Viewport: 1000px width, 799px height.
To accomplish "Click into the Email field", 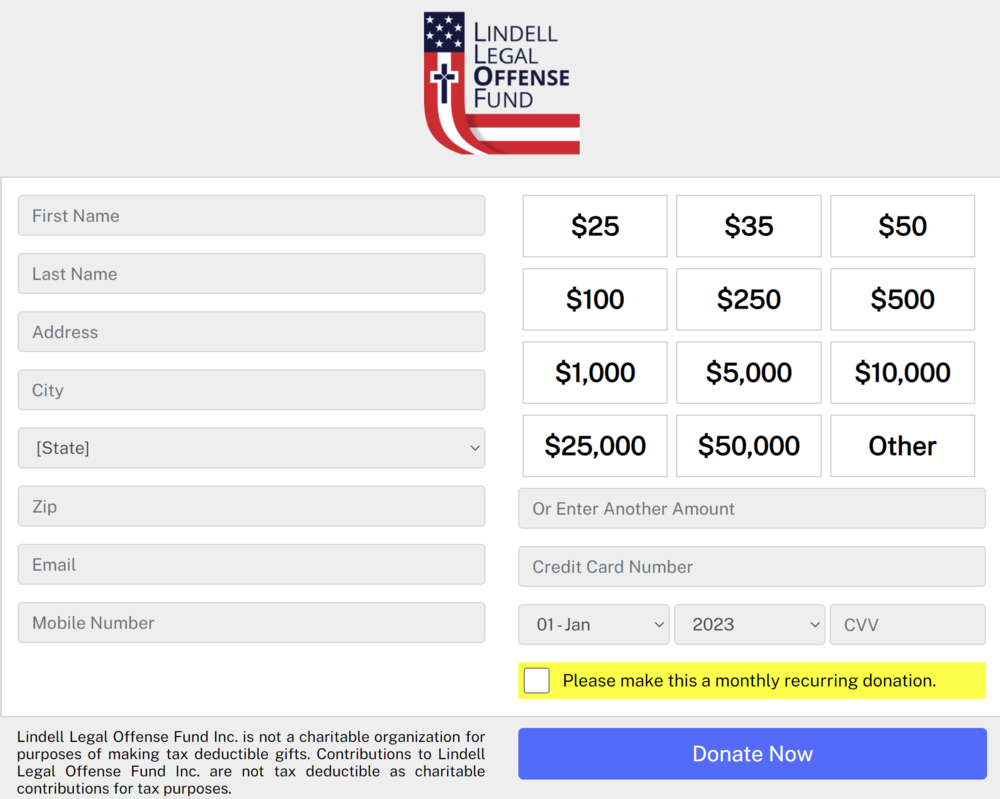I will [251, 565].
